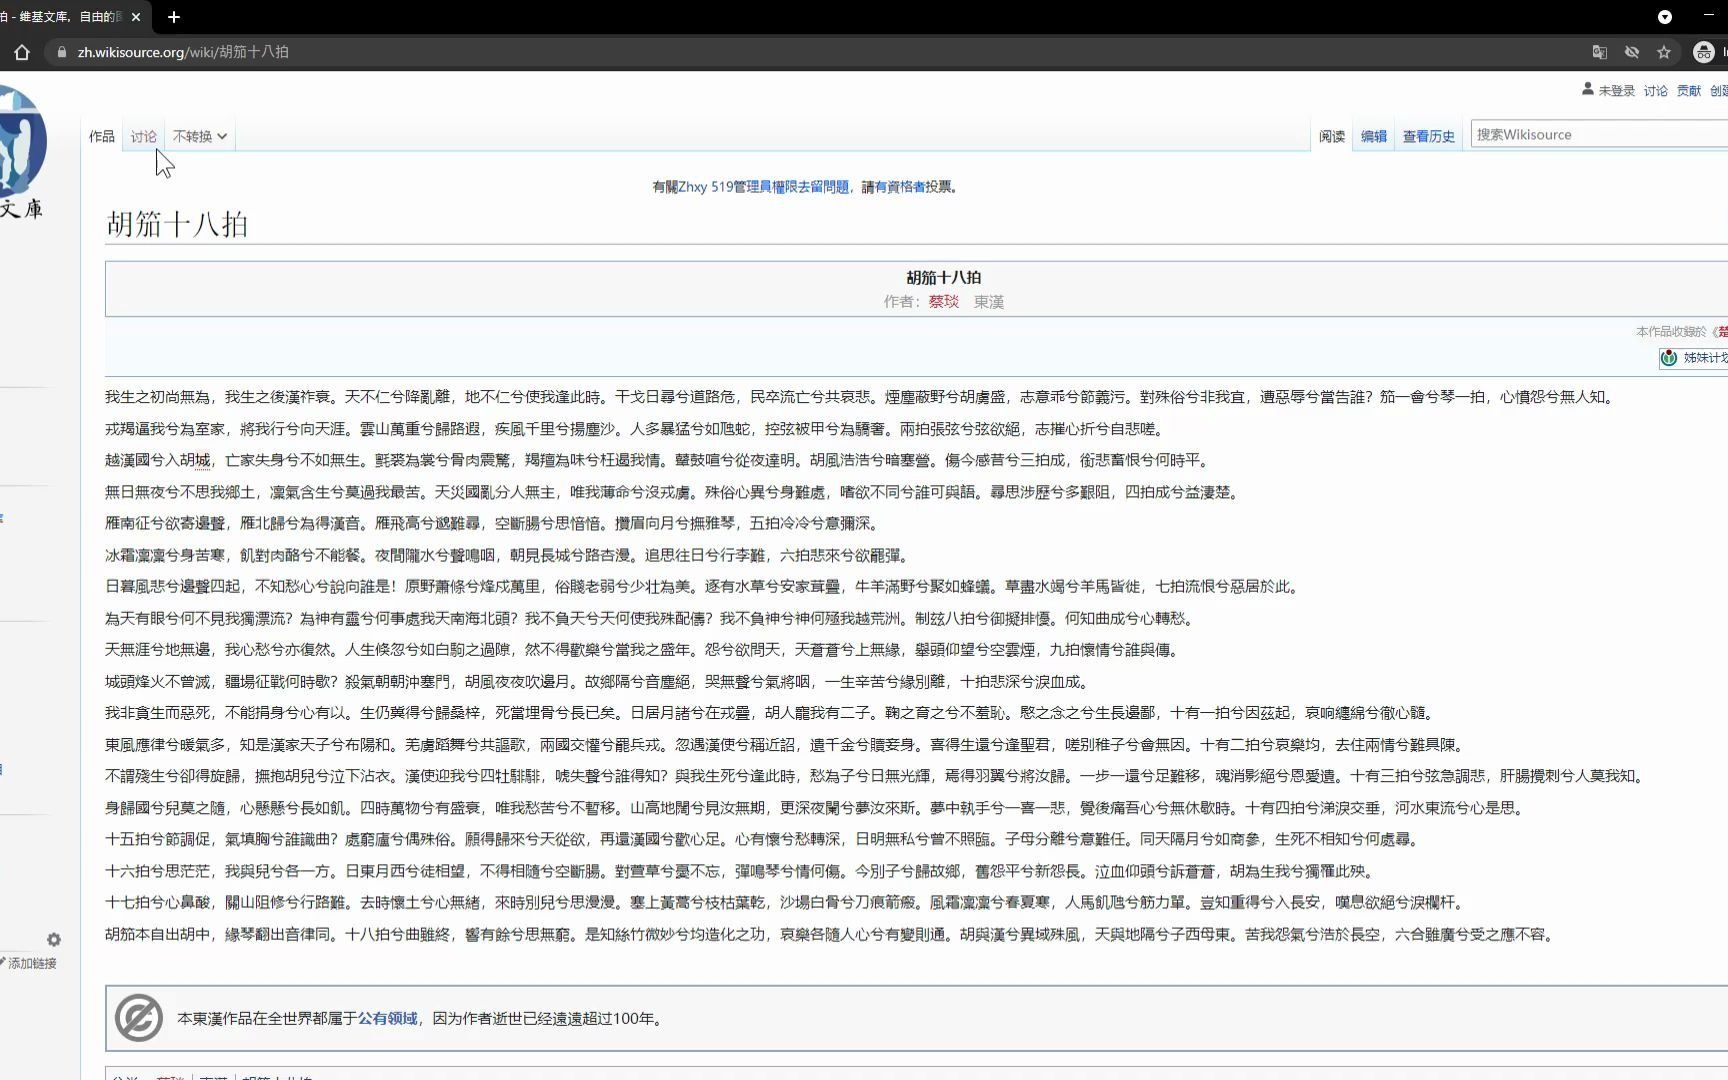Click the line starting 胡笳本自出胡中
1728x1080 pixels.
831,934
